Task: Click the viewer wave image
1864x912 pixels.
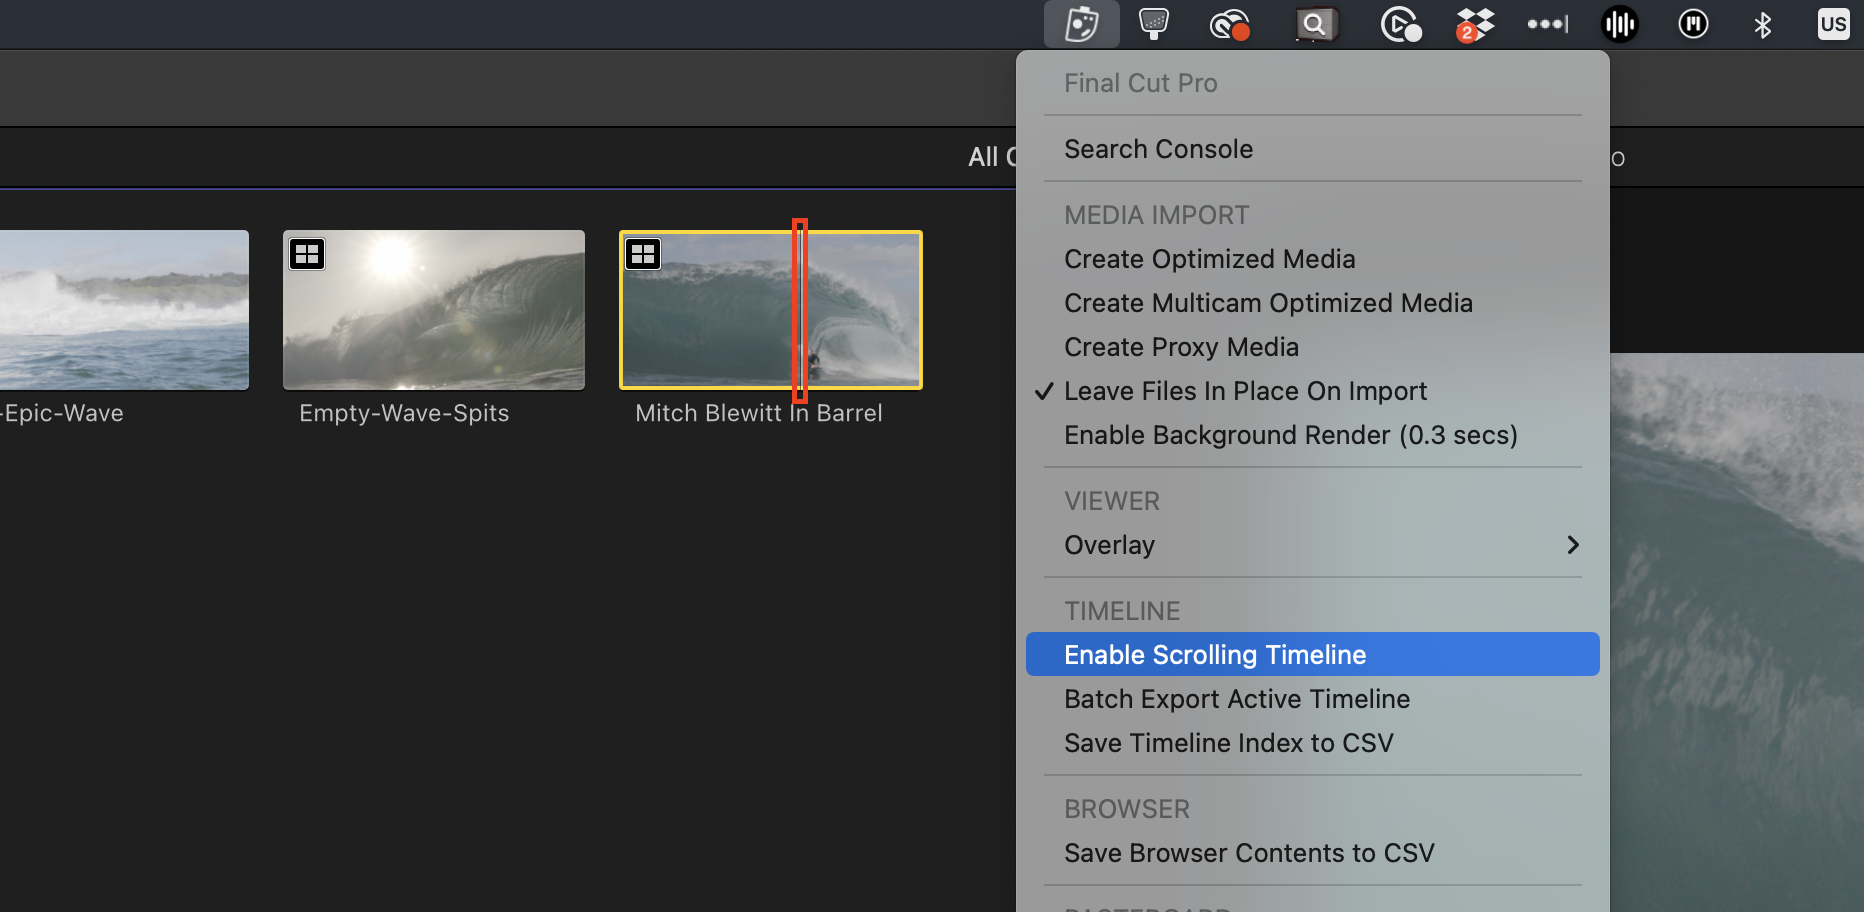Action: (x=1737, y=632)
